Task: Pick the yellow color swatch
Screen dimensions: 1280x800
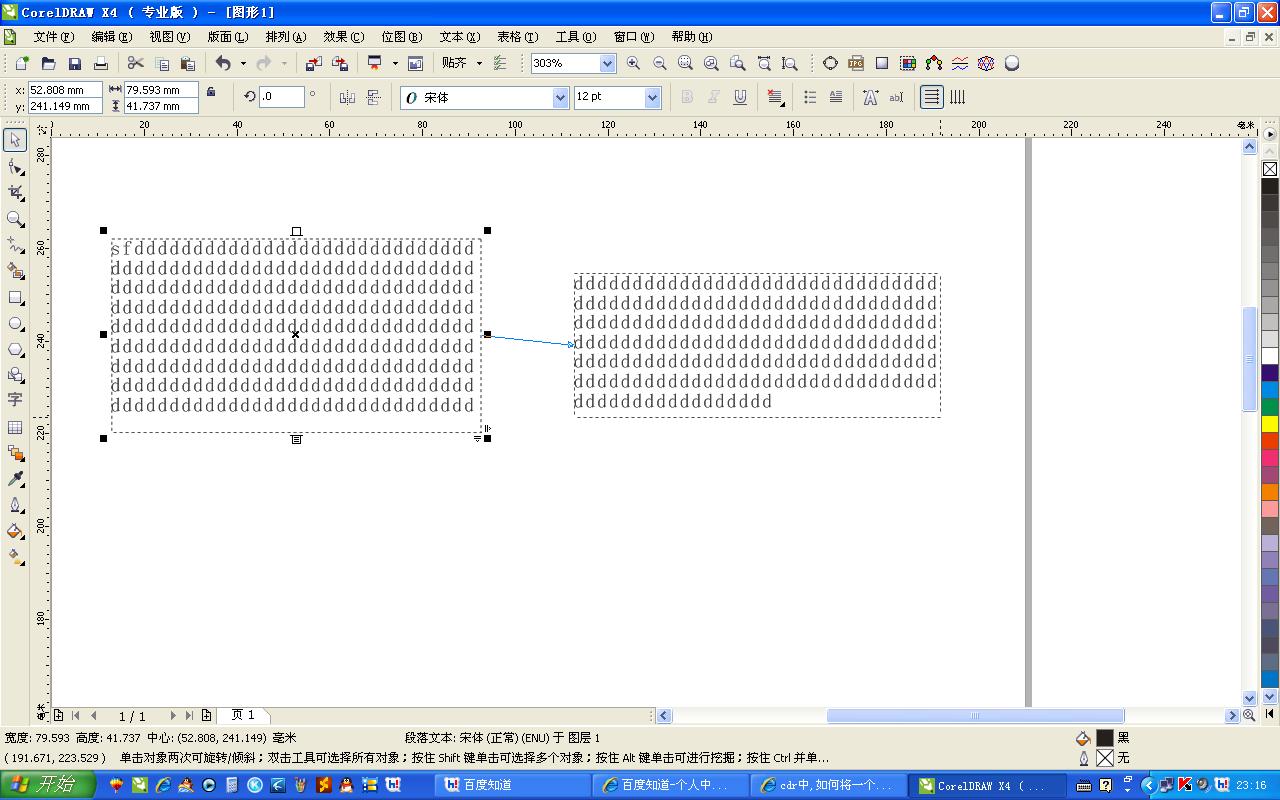Action: tap(1270, 425)
